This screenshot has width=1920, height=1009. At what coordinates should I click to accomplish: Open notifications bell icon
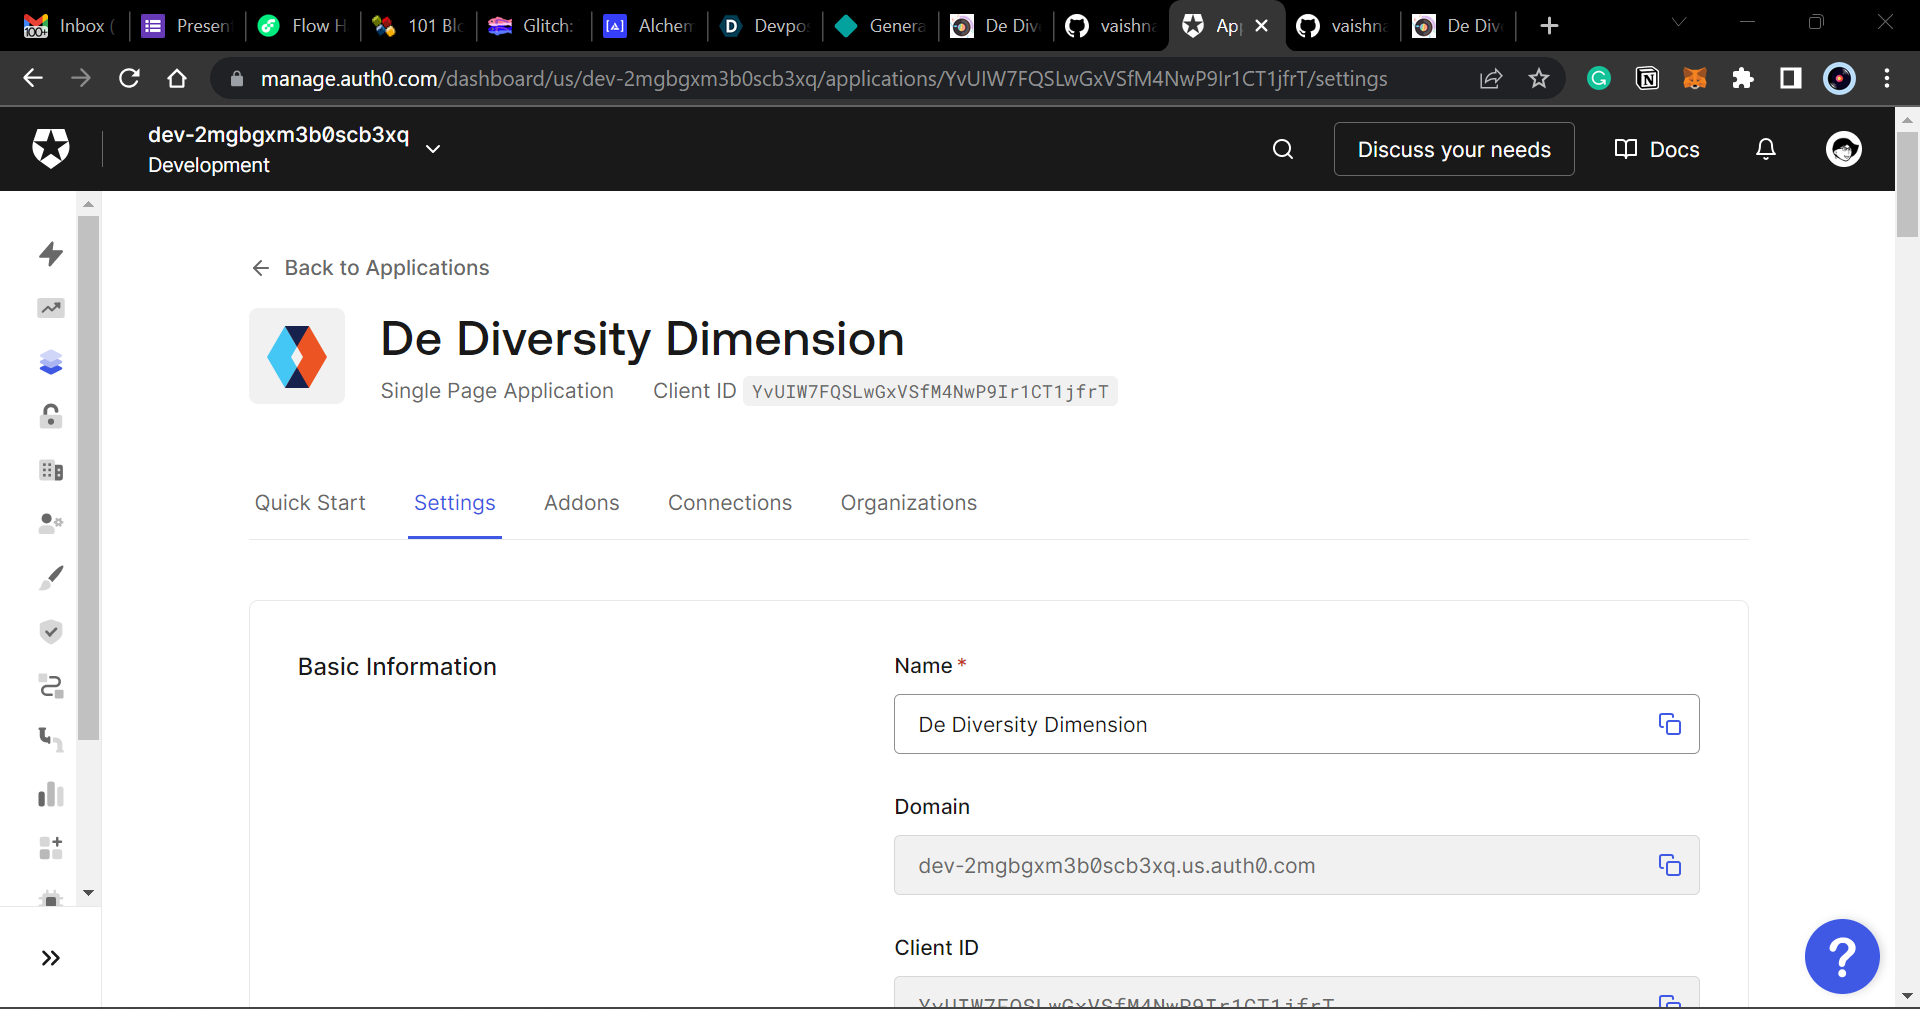(1766, 149)
